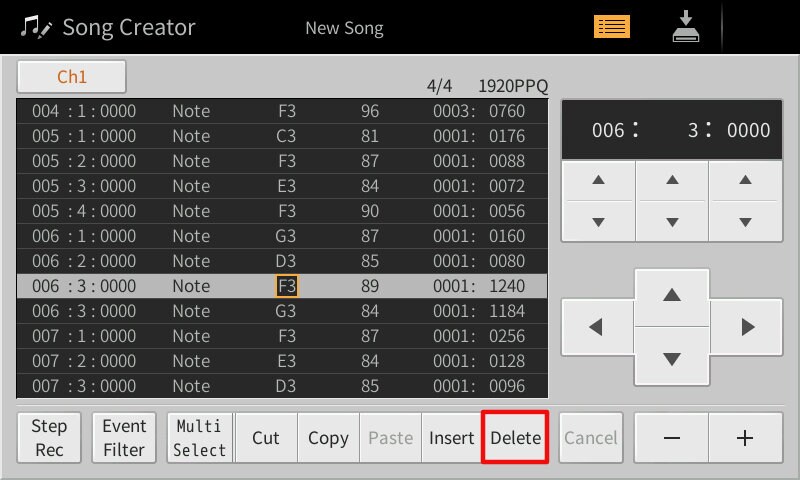Increase the clock value 0000 upward
The width and height of the screenshot is (800, 480).
tap(744, 181)
